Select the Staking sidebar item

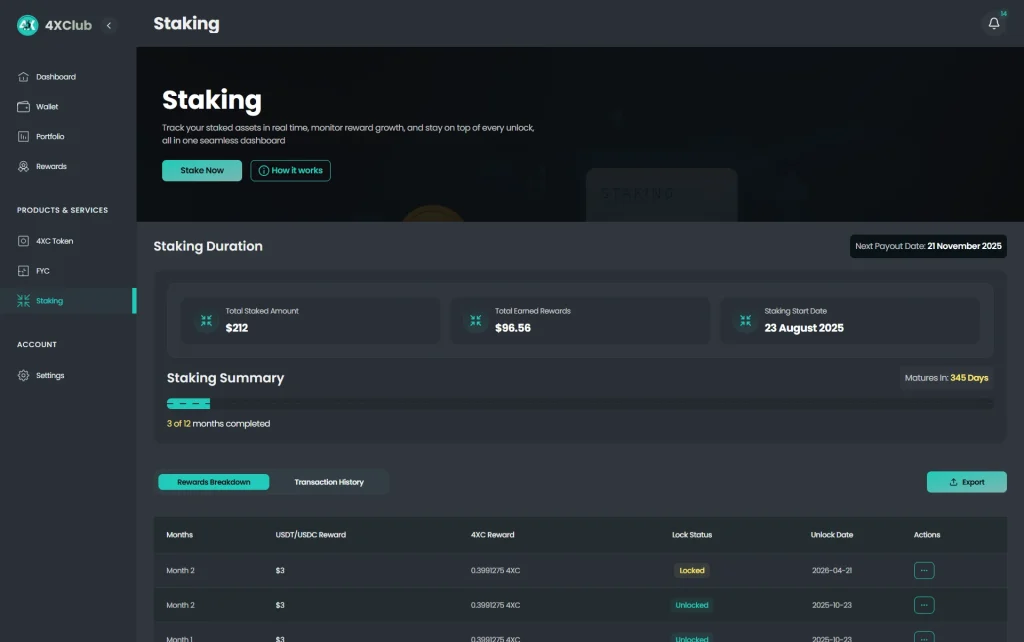(49, 301)
